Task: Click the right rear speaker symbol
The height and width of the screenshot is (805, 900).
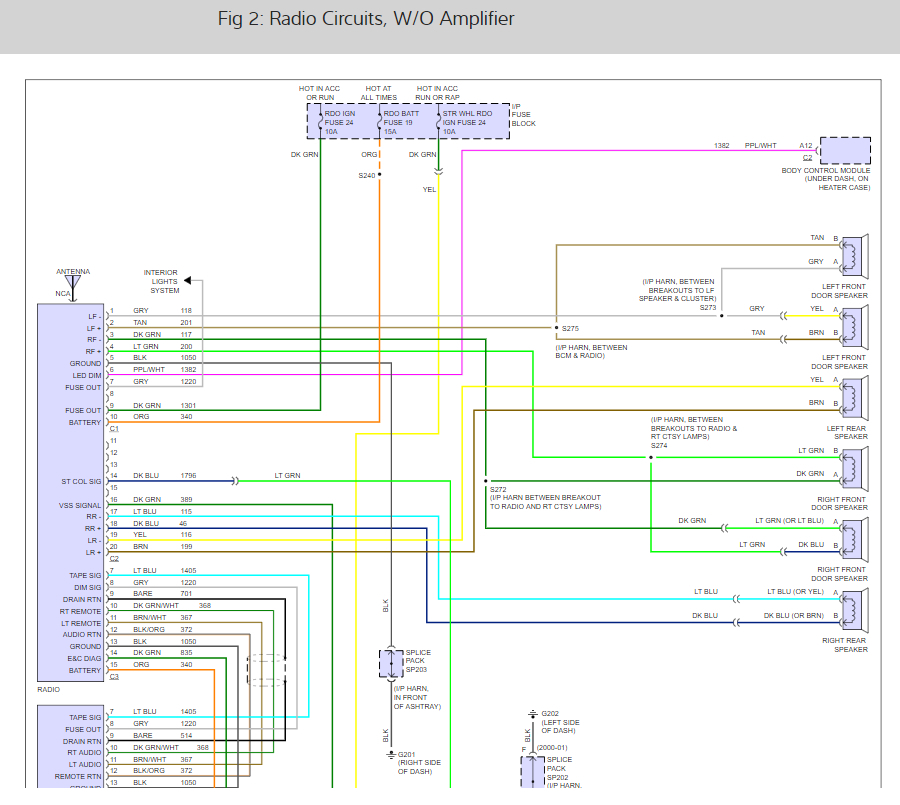Action: point(855,611)
